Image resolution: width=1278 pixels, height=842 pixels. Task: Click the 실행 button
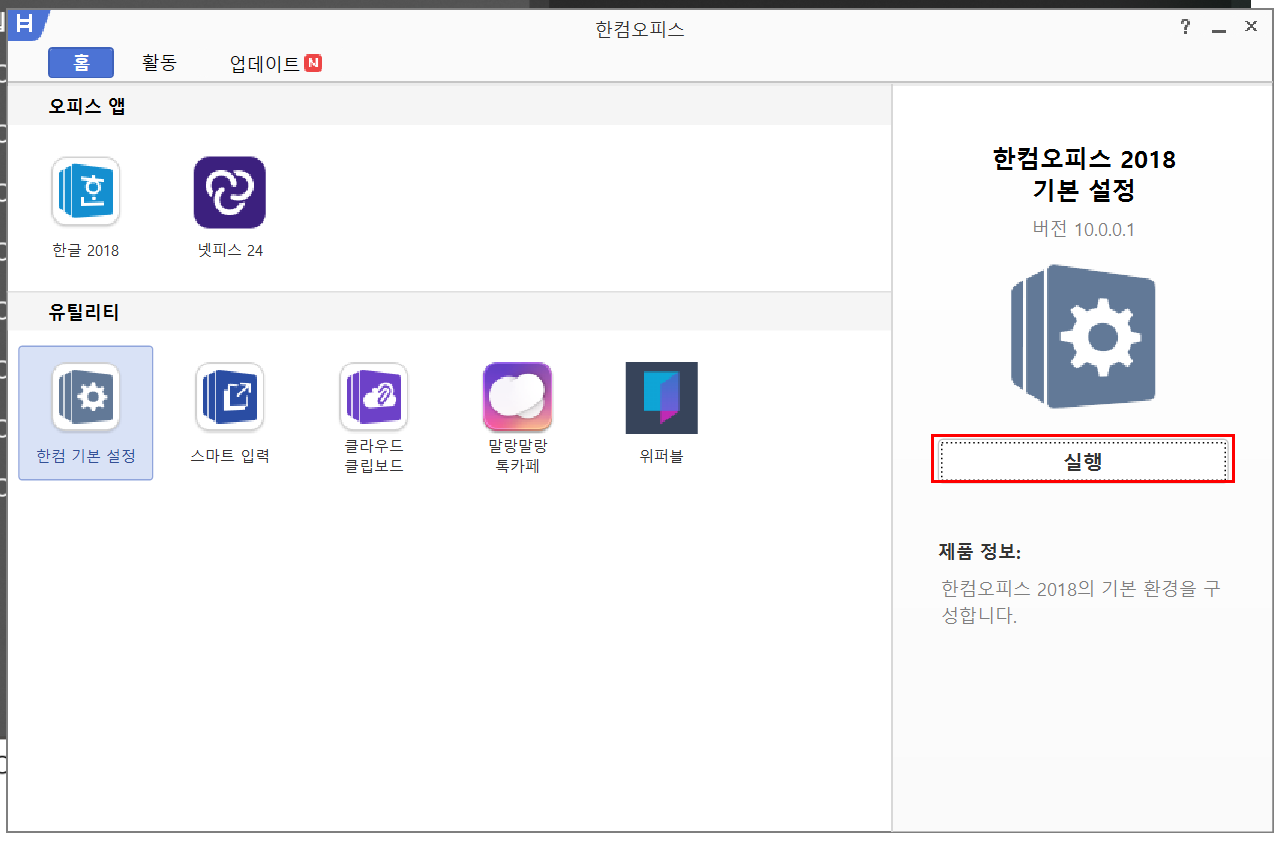[1083, 460]
